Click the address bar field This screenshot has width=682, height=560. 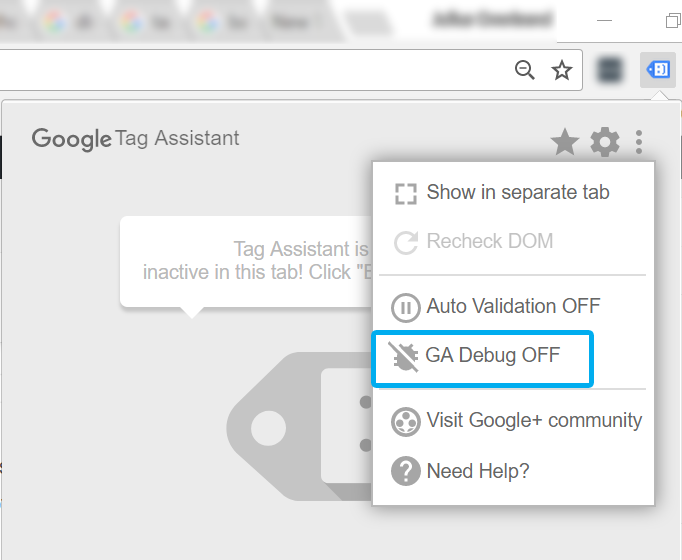[252, 70]
